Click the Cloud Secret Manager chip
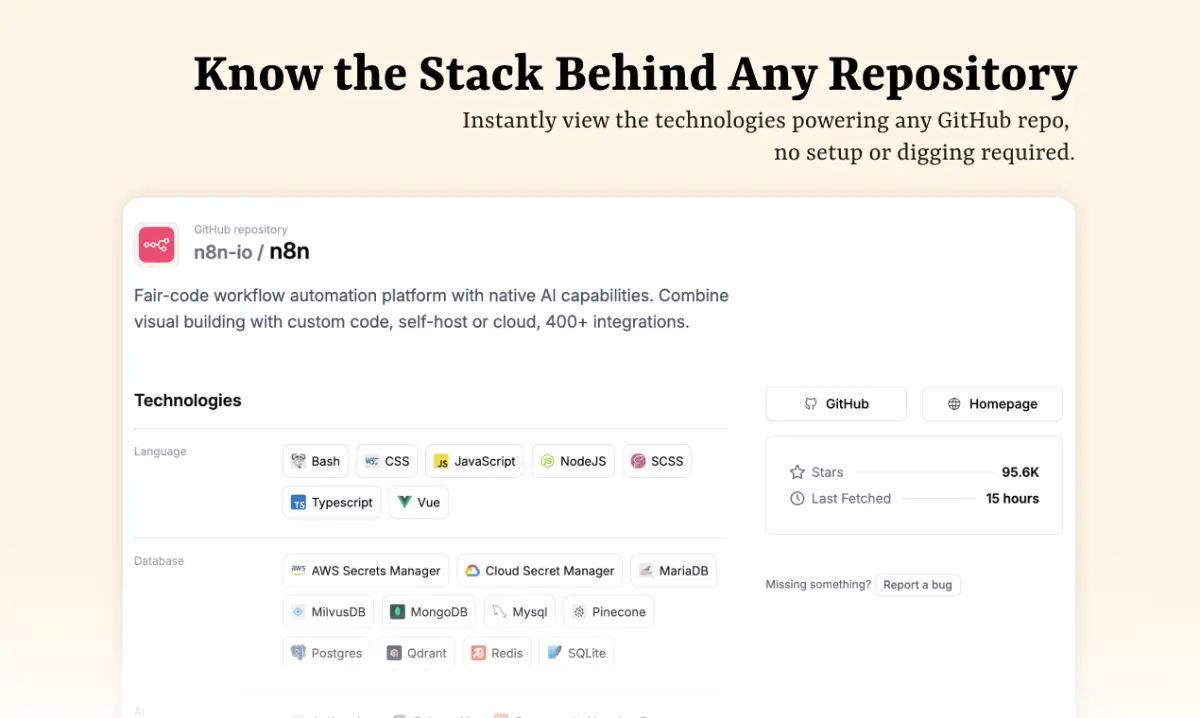 point(539,570)
